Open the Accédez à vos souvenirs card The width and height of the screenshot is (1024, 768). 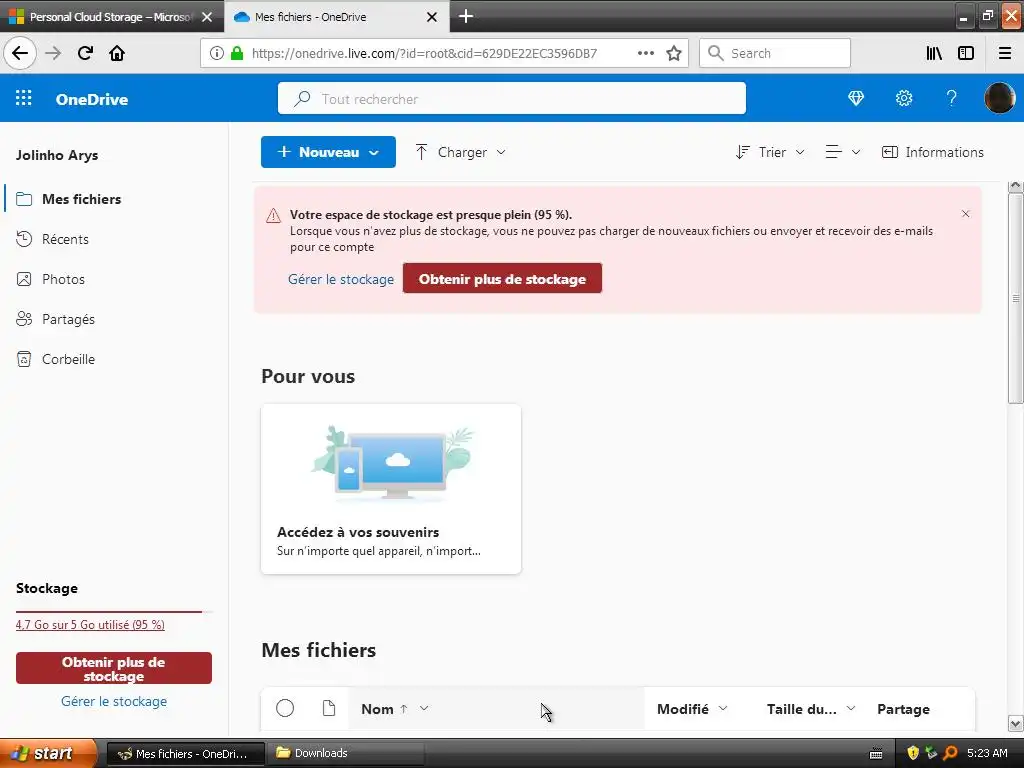tap(391, 489)
